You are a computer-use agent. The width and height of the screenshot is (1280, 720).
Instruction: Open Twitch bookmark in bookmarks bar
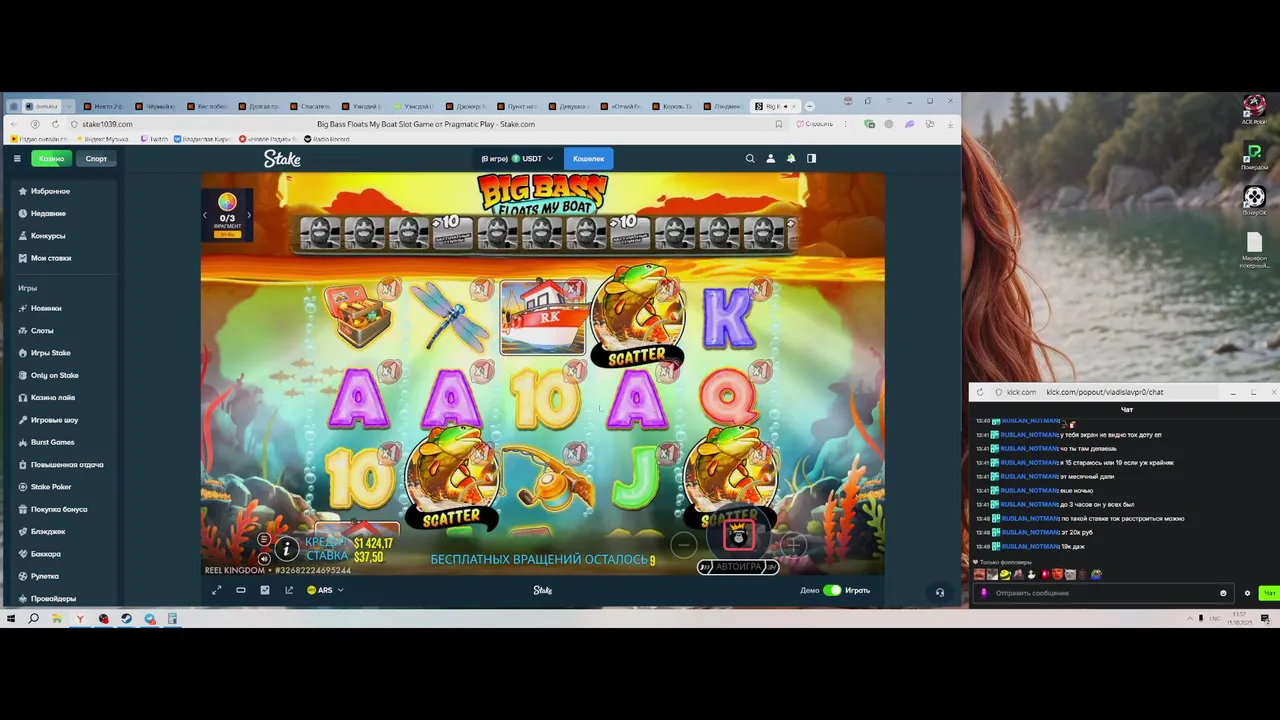tap(155, 139)
